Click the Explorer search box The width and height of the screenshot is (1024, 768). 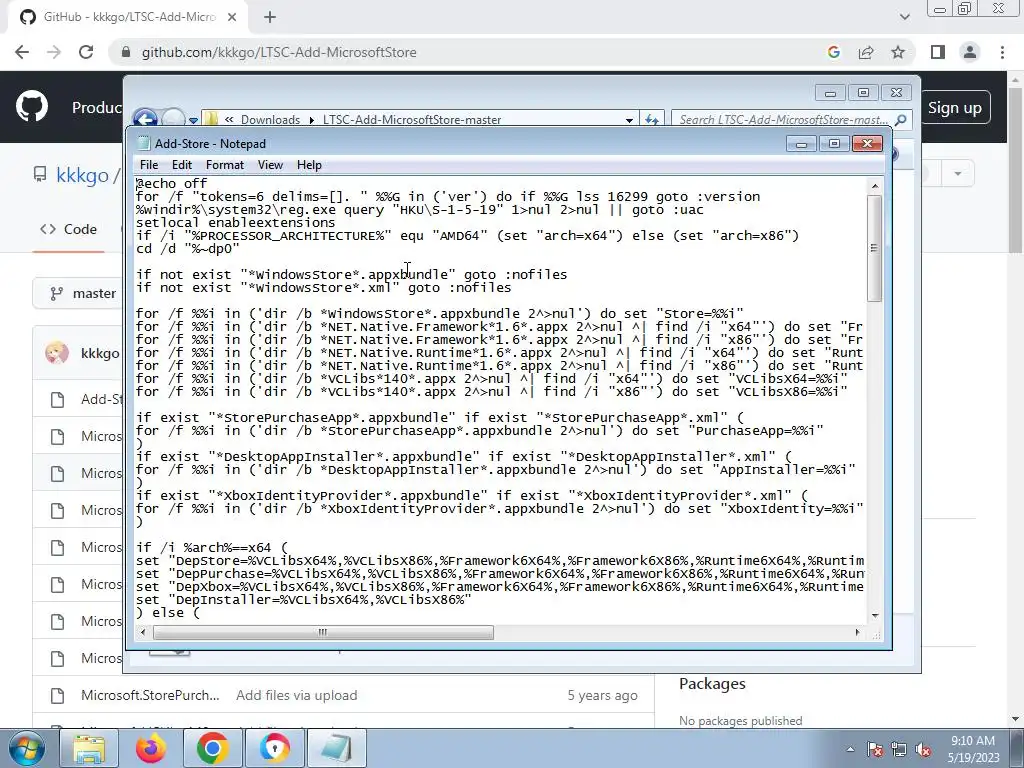click(x=783, y=120)
